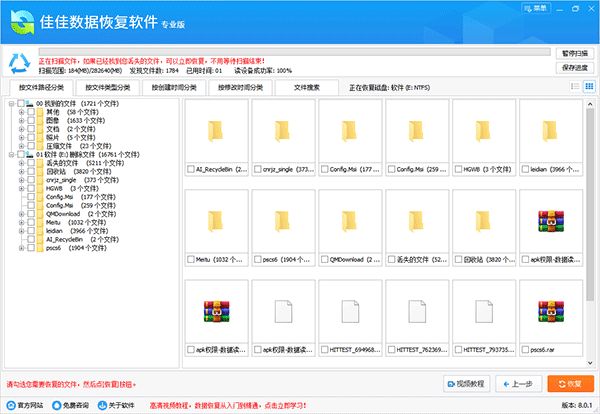The height and width of the screenshot is (414, 600).
Task: Select Meitu (1032个文件) in the tree
Action: (x=76, y=222)
